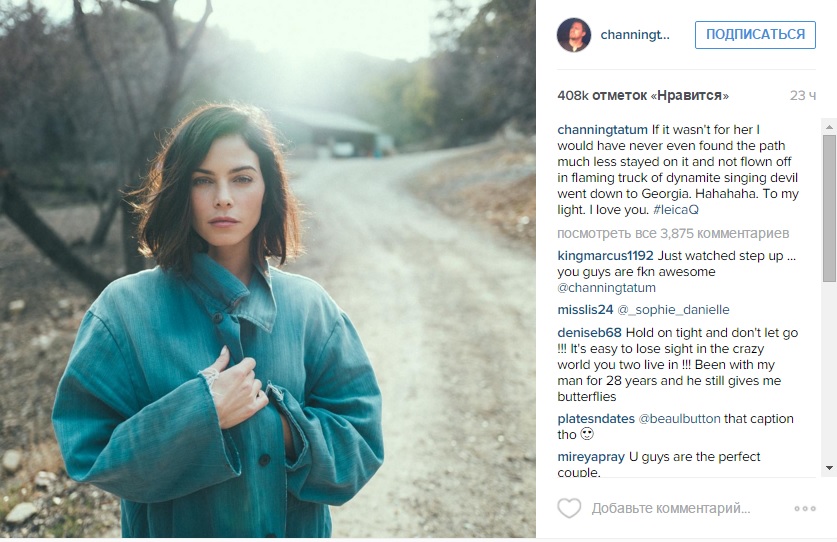
Task: Click the scrollbar down arrow
Action: pos(829,468)
